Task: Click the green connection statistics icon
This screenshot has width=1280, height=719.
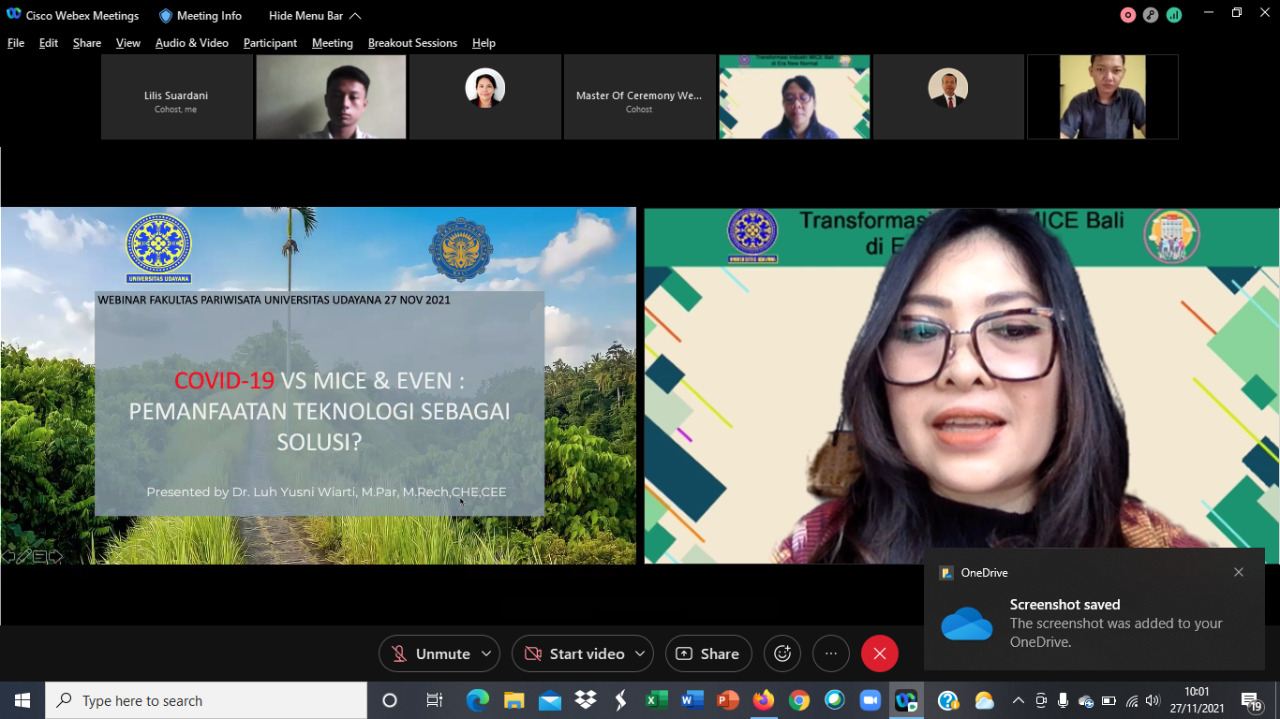Action: (1174, 15)
